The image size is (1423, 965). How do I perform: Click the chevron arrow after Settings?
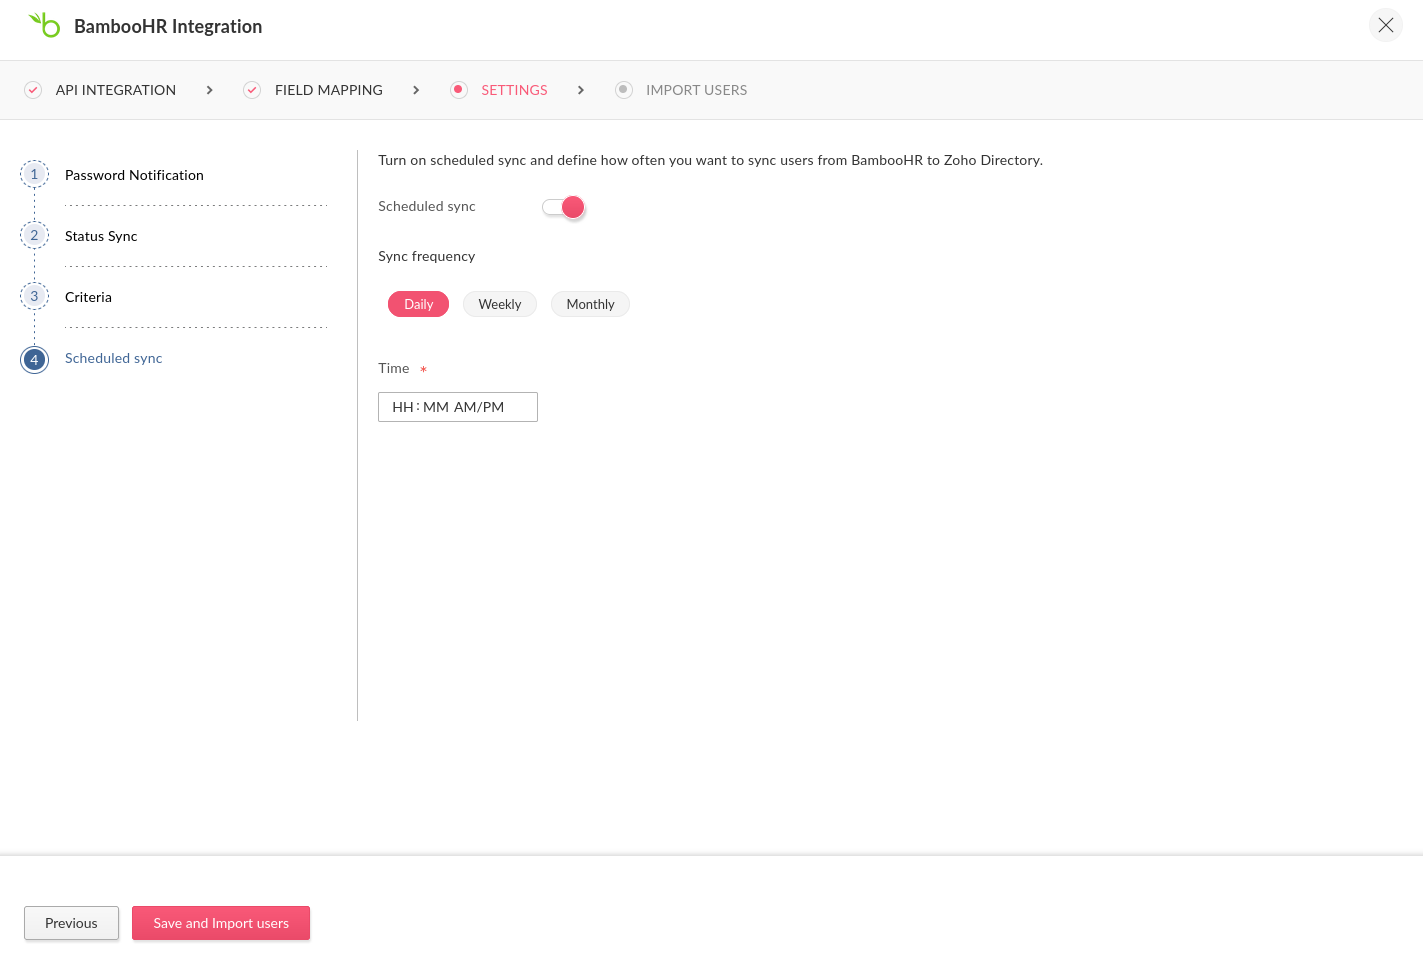(581, 90)
